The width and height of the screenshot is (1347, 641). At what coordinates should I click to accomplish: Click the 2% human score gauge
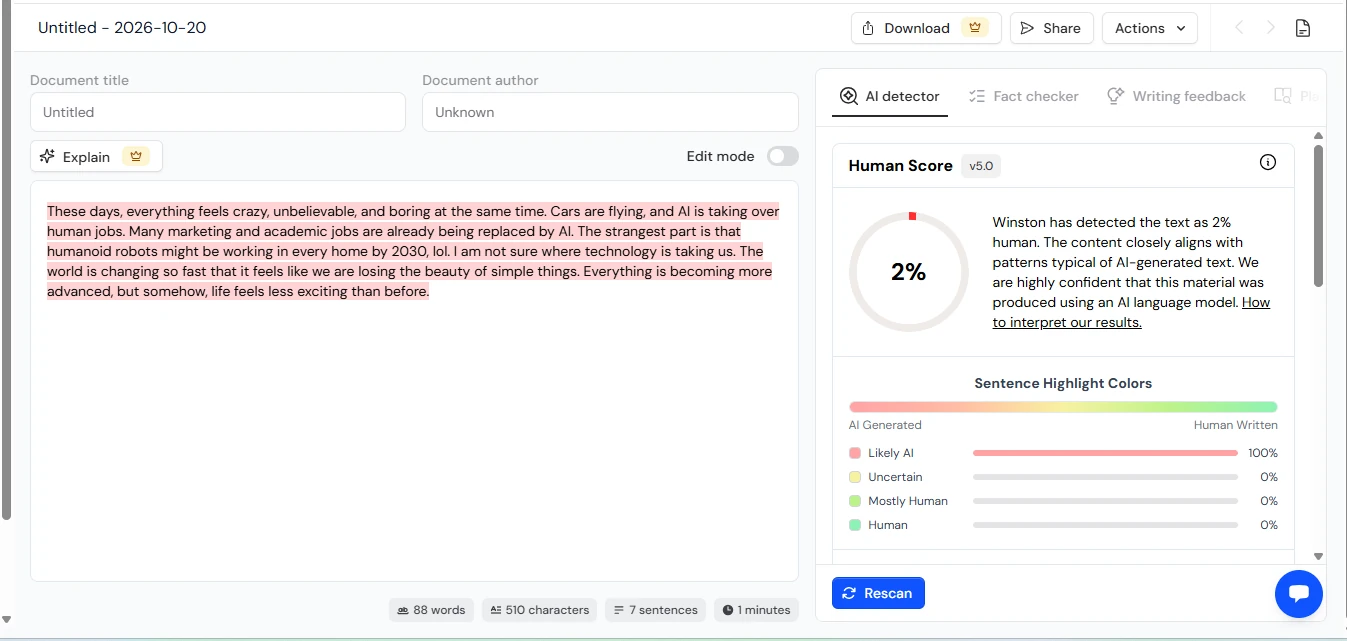pos(908,272)
